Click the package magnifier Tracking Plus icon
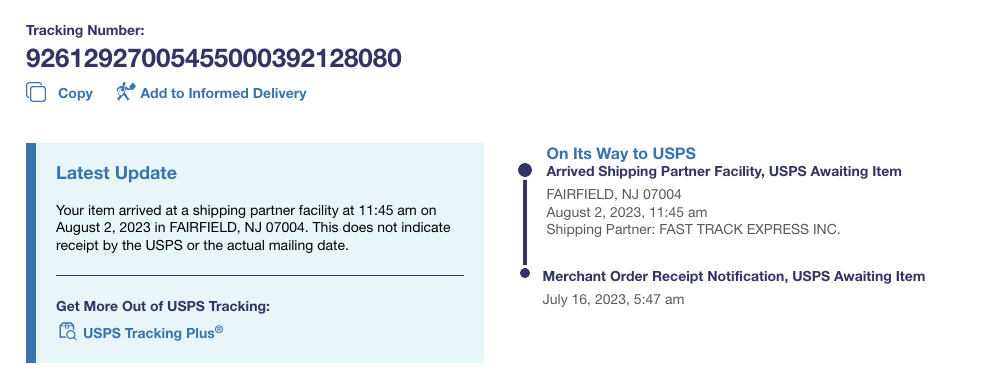 tap(68, 331)
